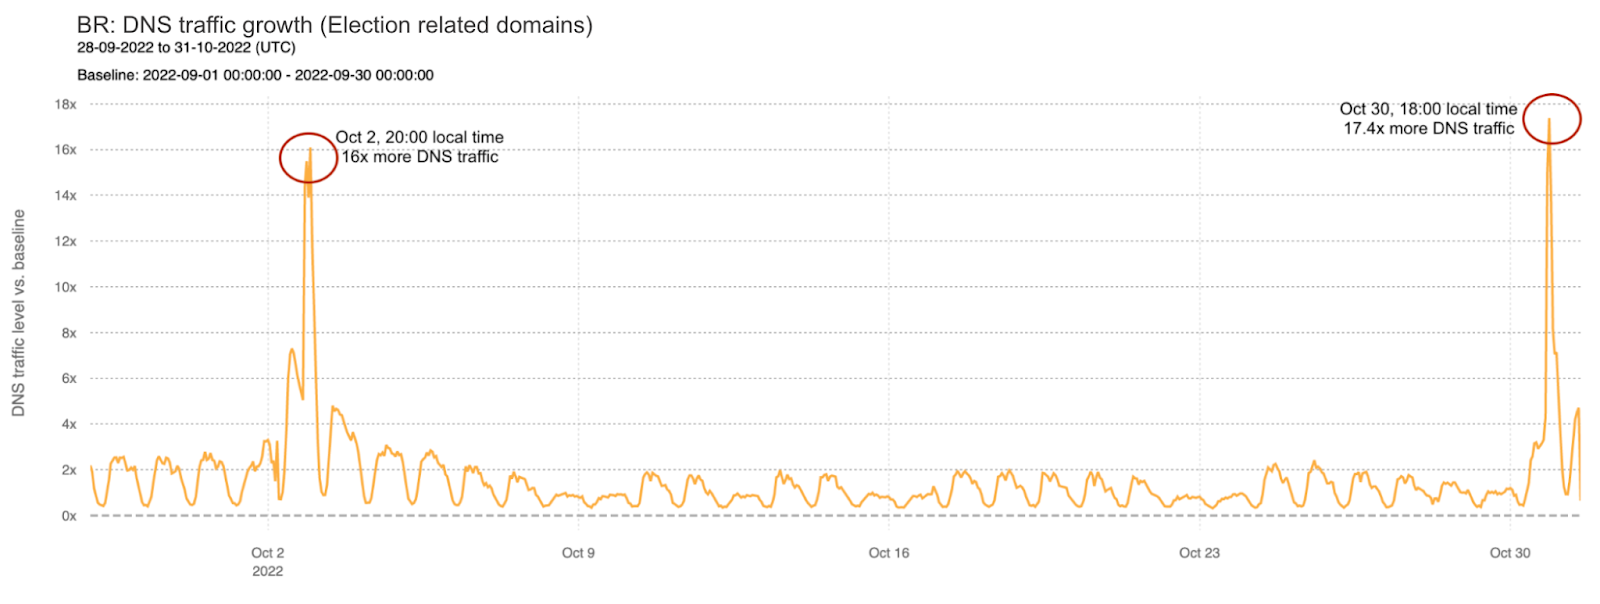Click the red circle around Oct 30 peak

pos(1551,119)
